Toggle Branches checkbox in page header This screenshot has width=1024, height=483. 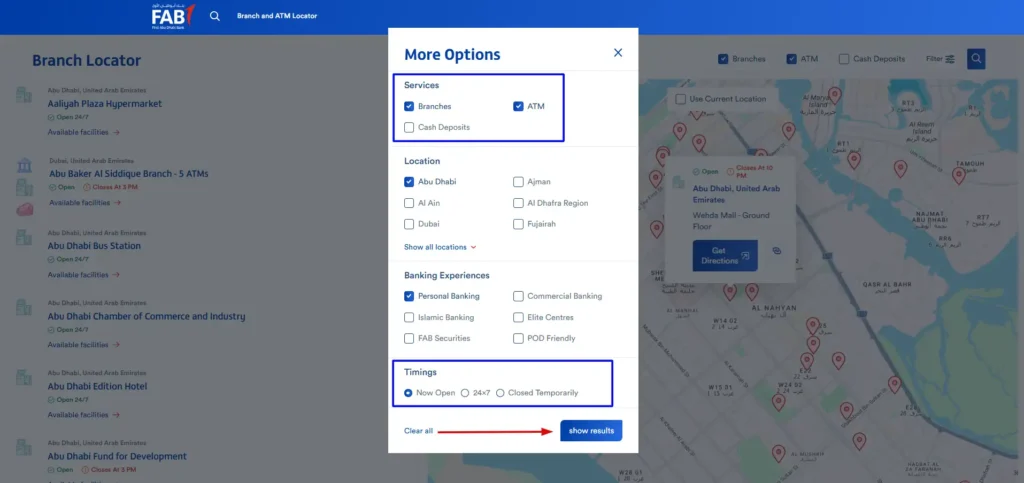coord(723,59)
